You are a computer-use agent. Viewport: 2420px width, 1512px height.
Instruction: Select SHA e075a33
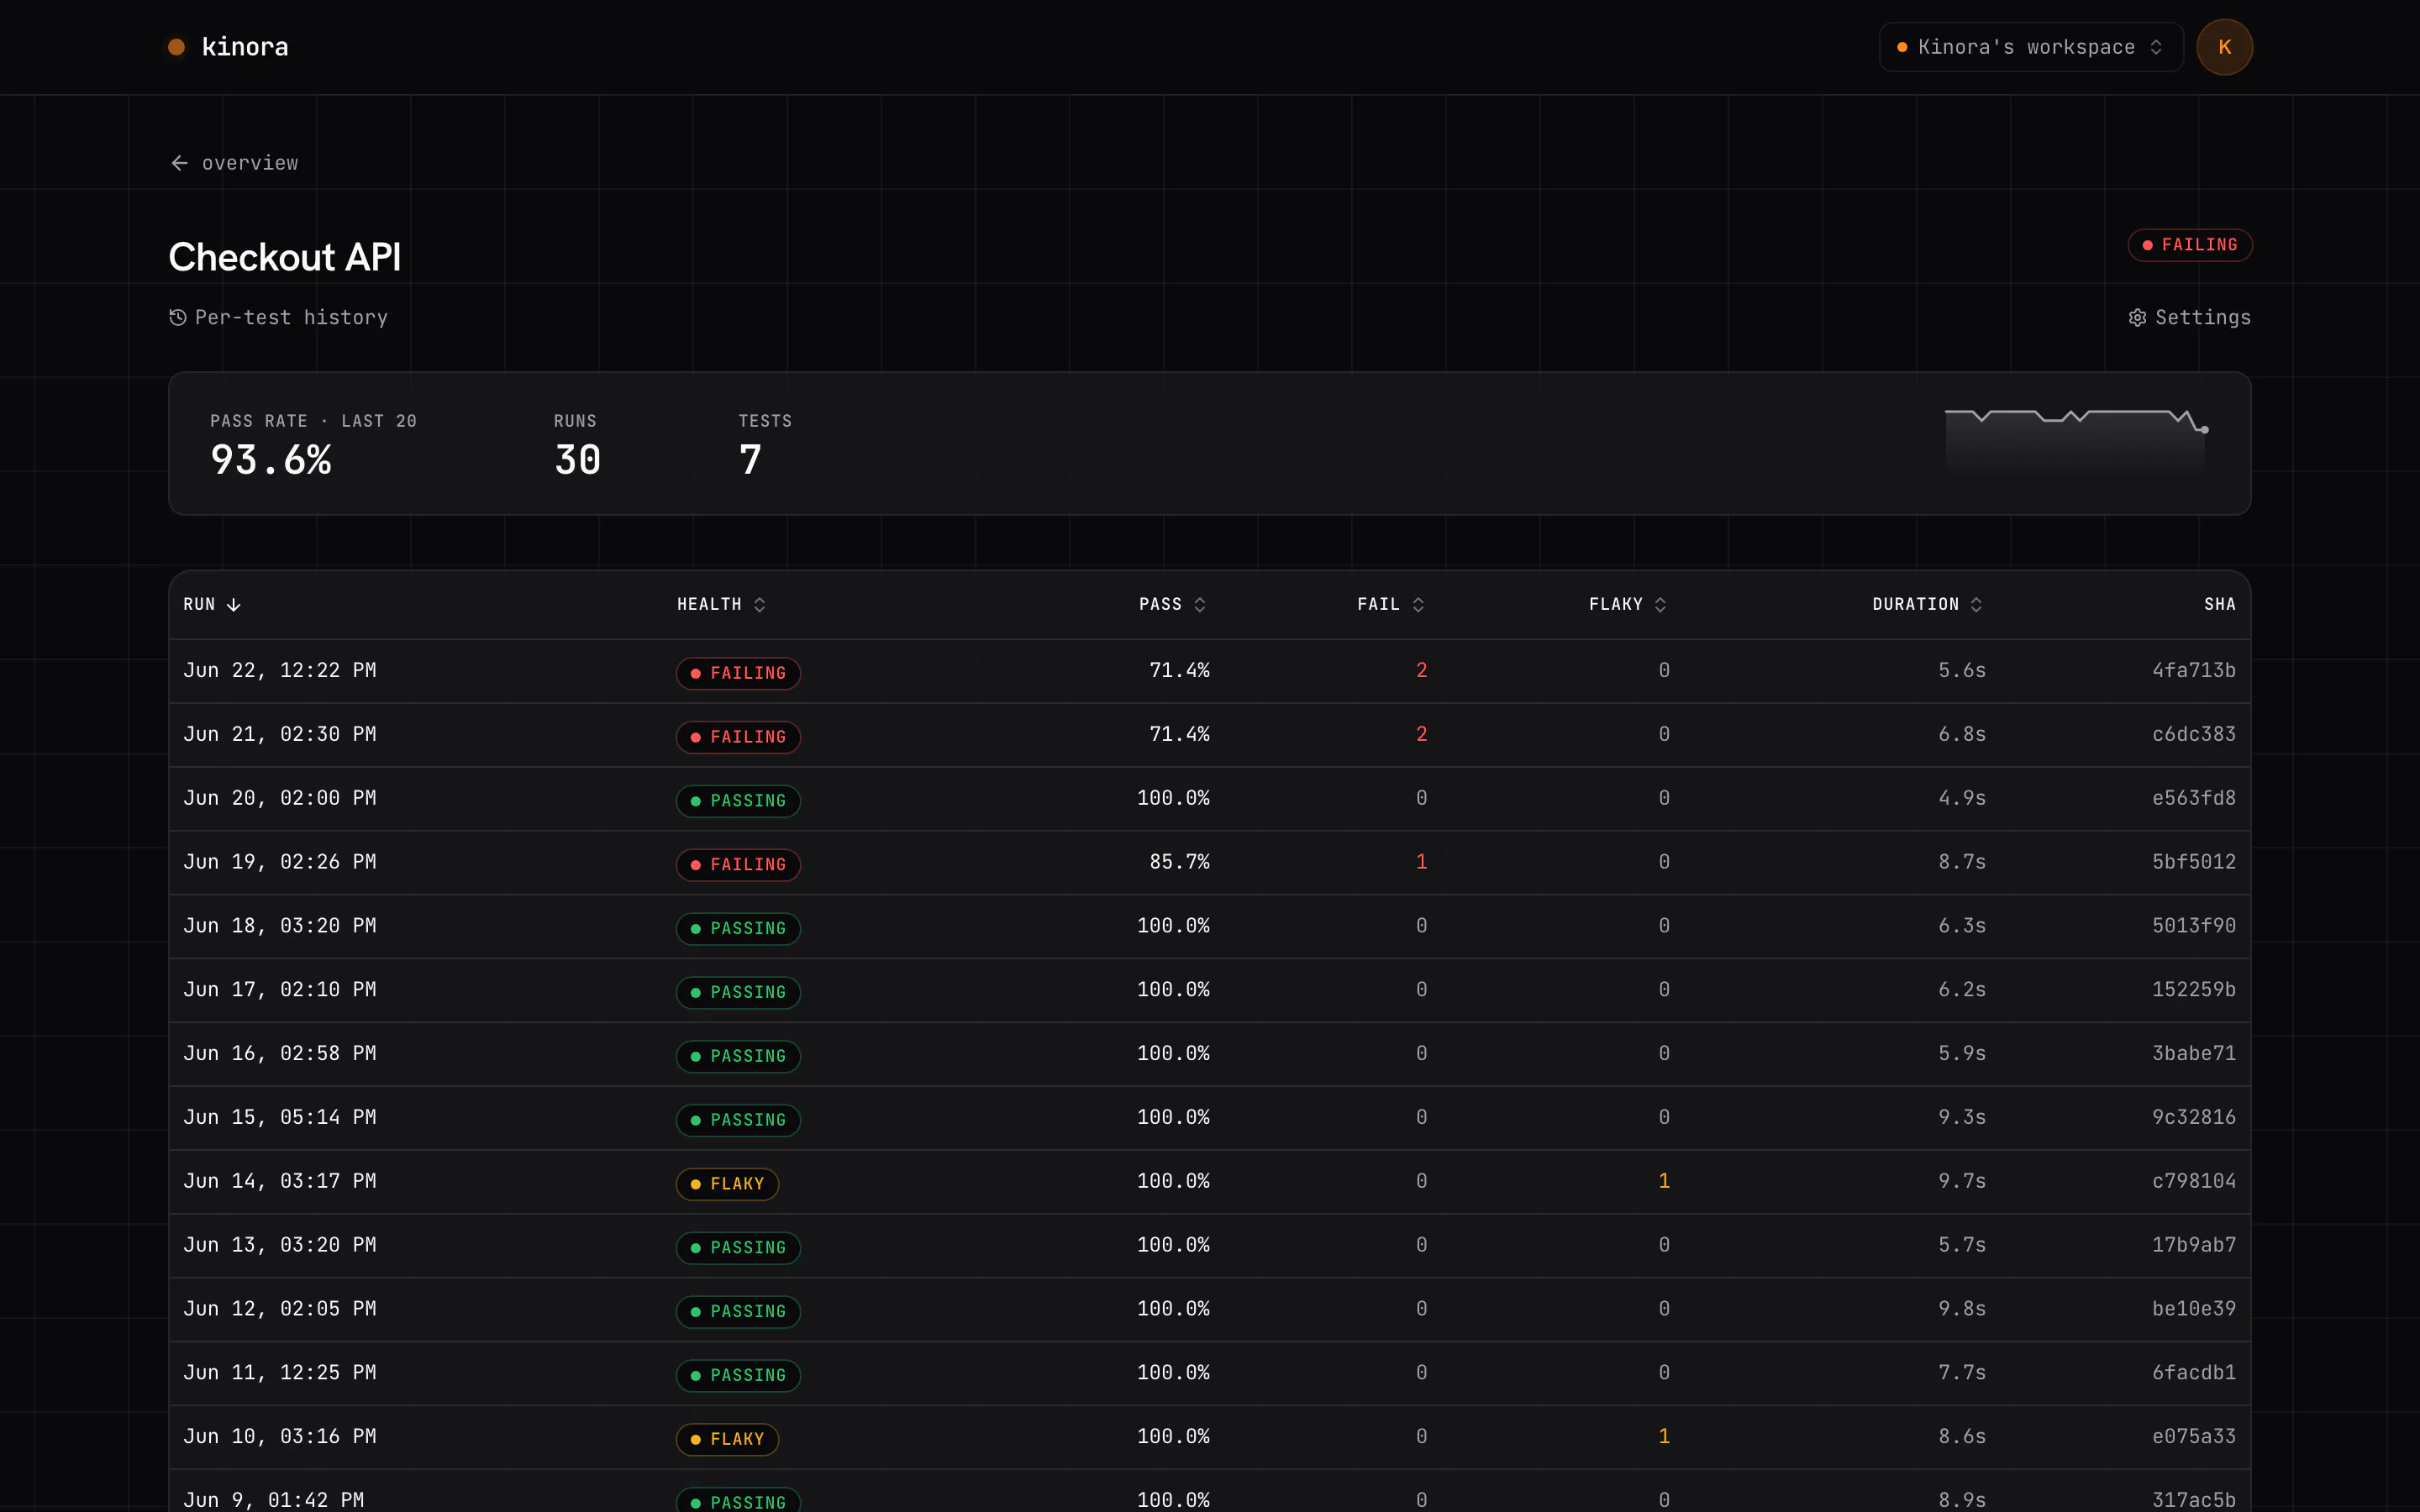2193,1436
